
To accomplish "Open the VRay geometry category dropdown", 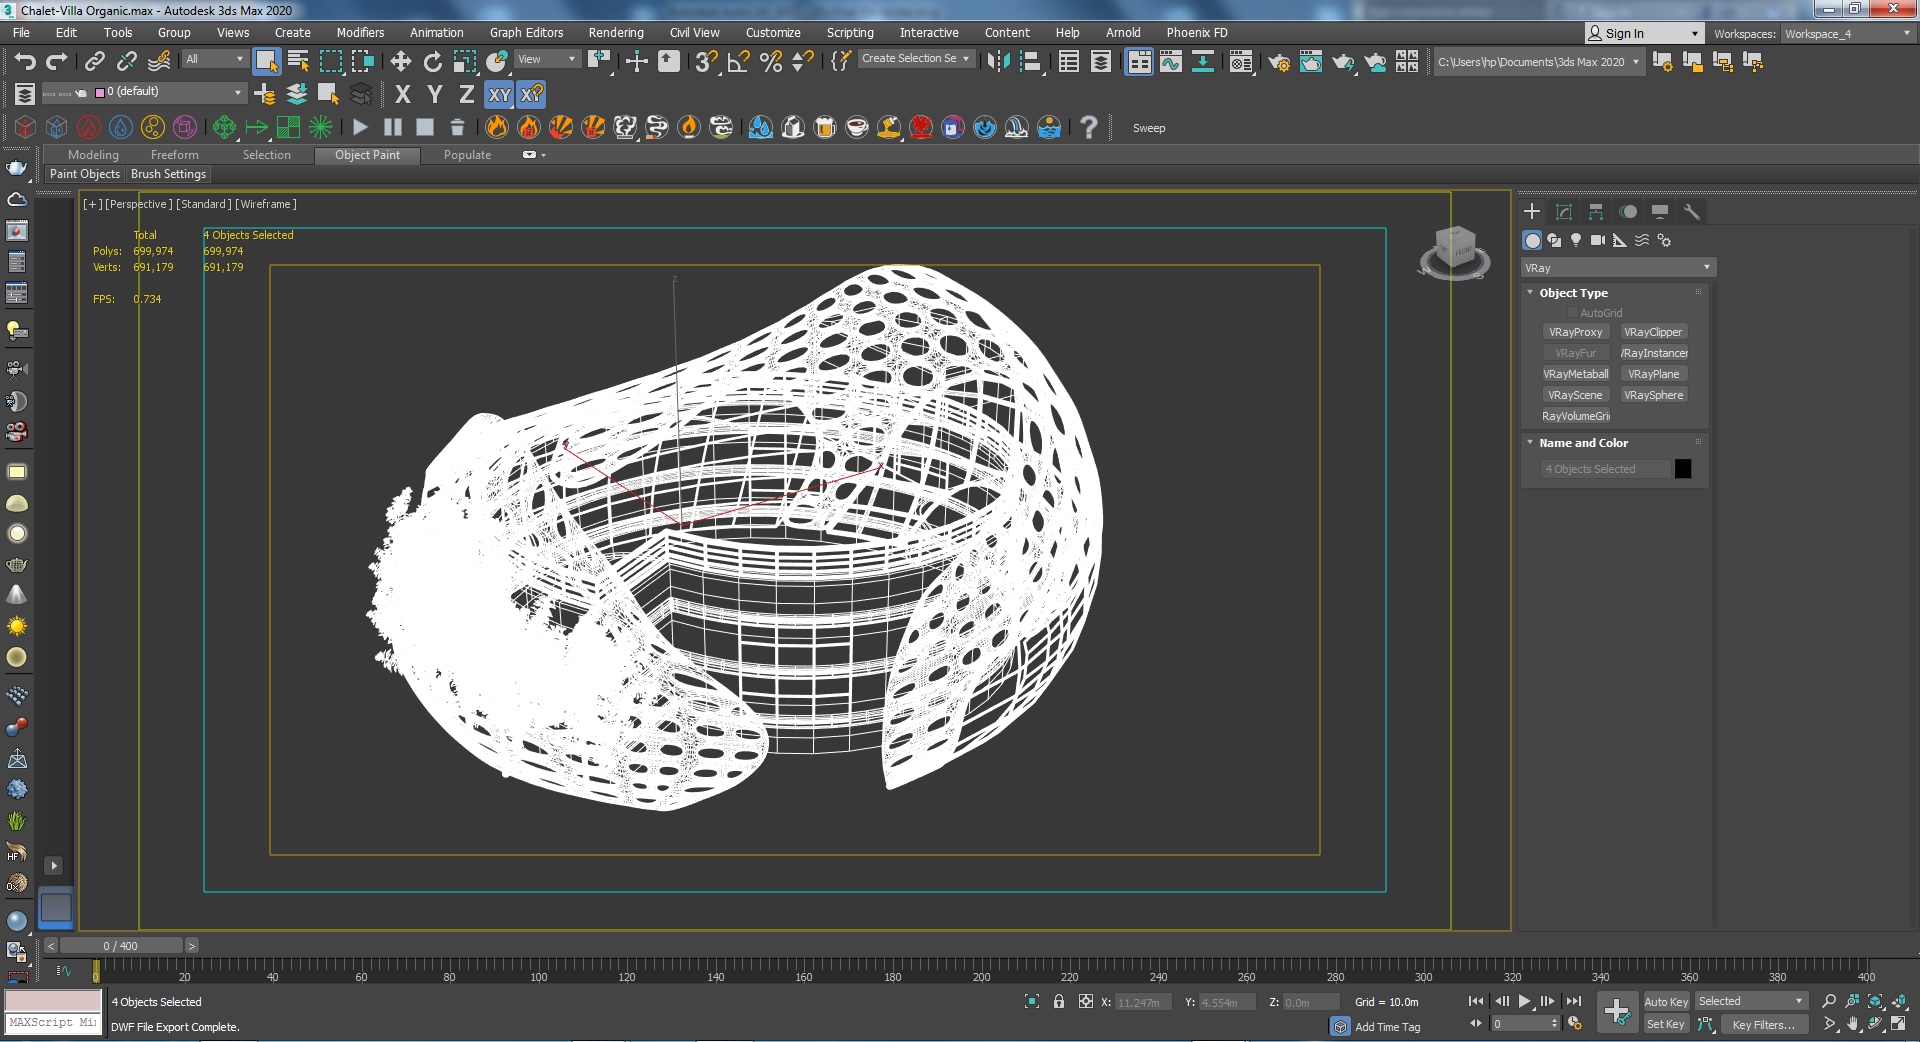I will click(1617, 268).
